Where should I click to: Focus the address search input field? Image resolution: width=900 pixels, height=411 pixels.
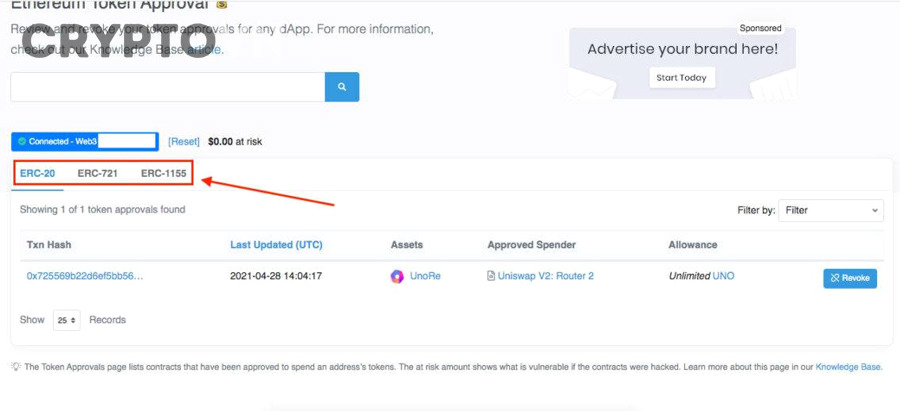(x=168, y=87)
